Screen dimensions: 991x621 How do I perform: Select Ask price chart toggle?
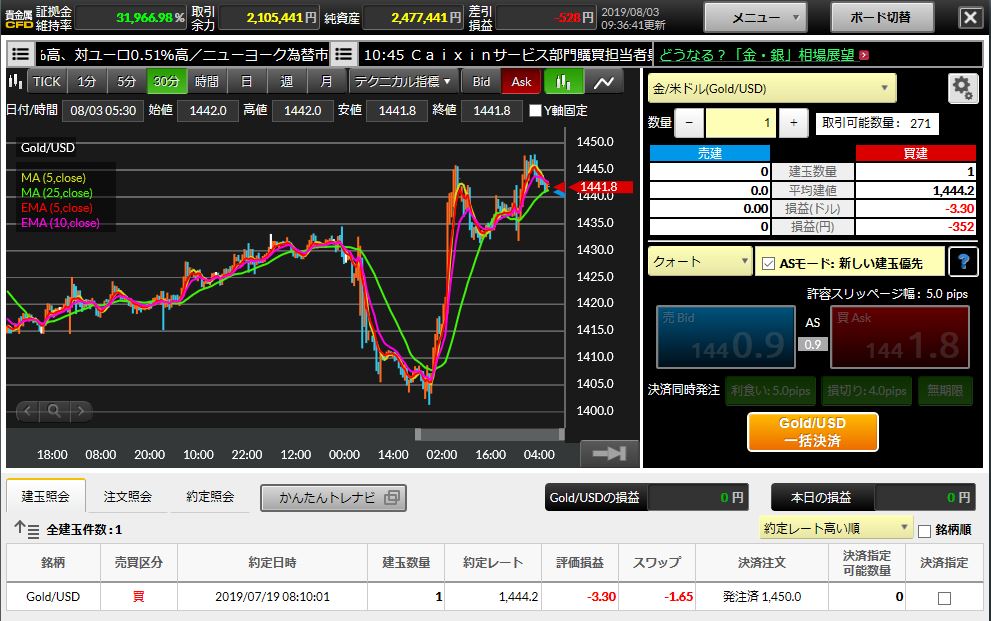pyautogui.click(x=521, y=81)
